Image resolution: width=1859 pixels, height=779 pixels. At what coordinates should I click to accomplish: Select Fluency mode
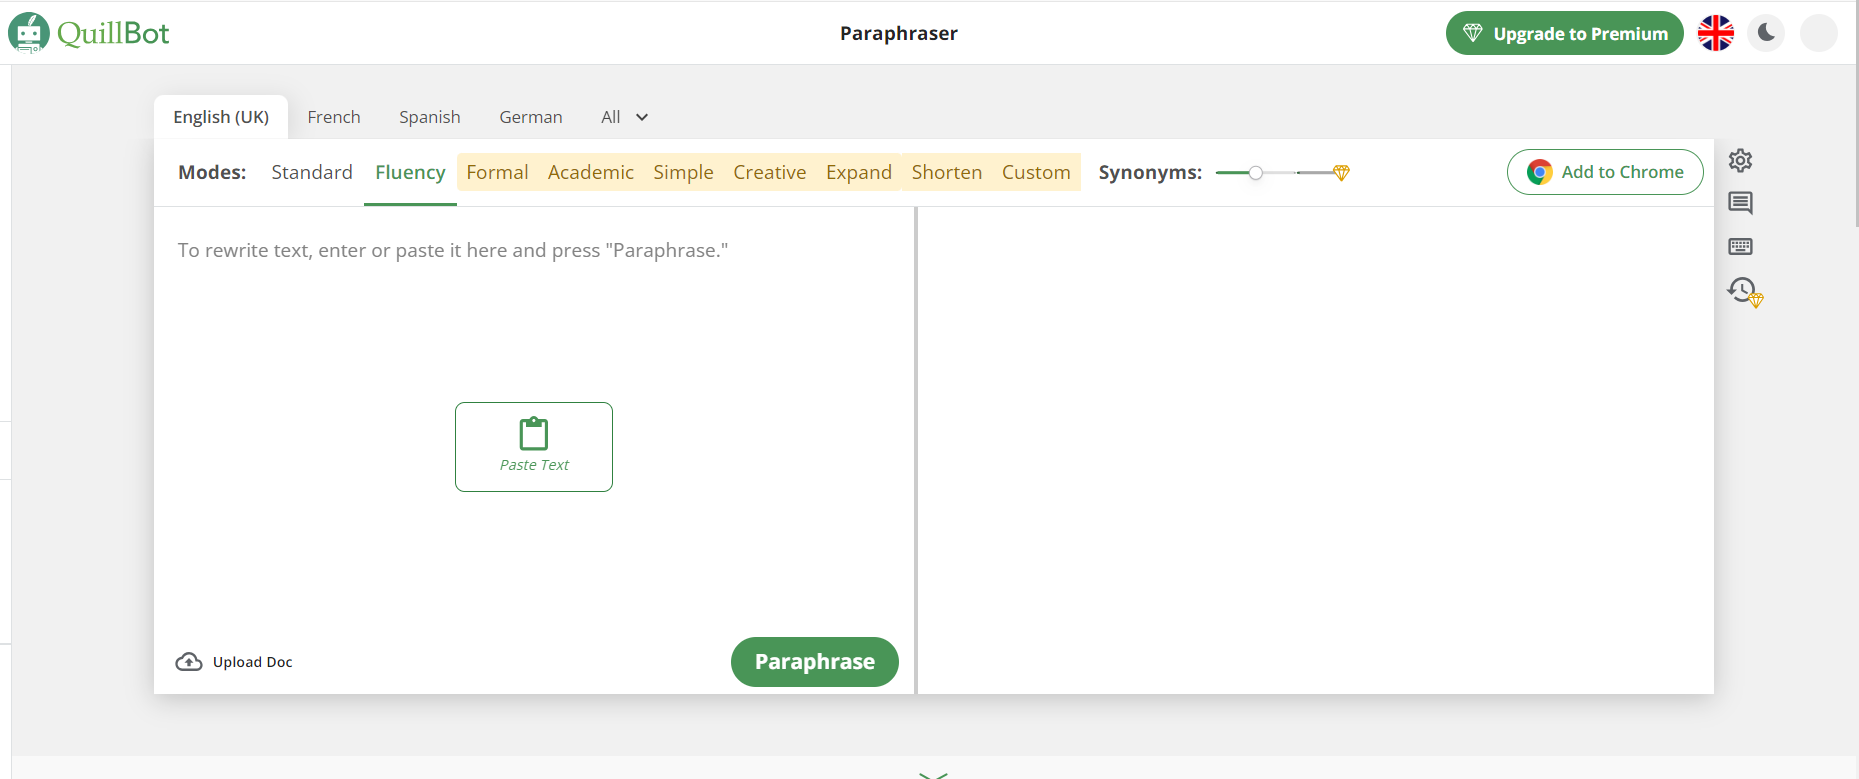pos(410,172)
